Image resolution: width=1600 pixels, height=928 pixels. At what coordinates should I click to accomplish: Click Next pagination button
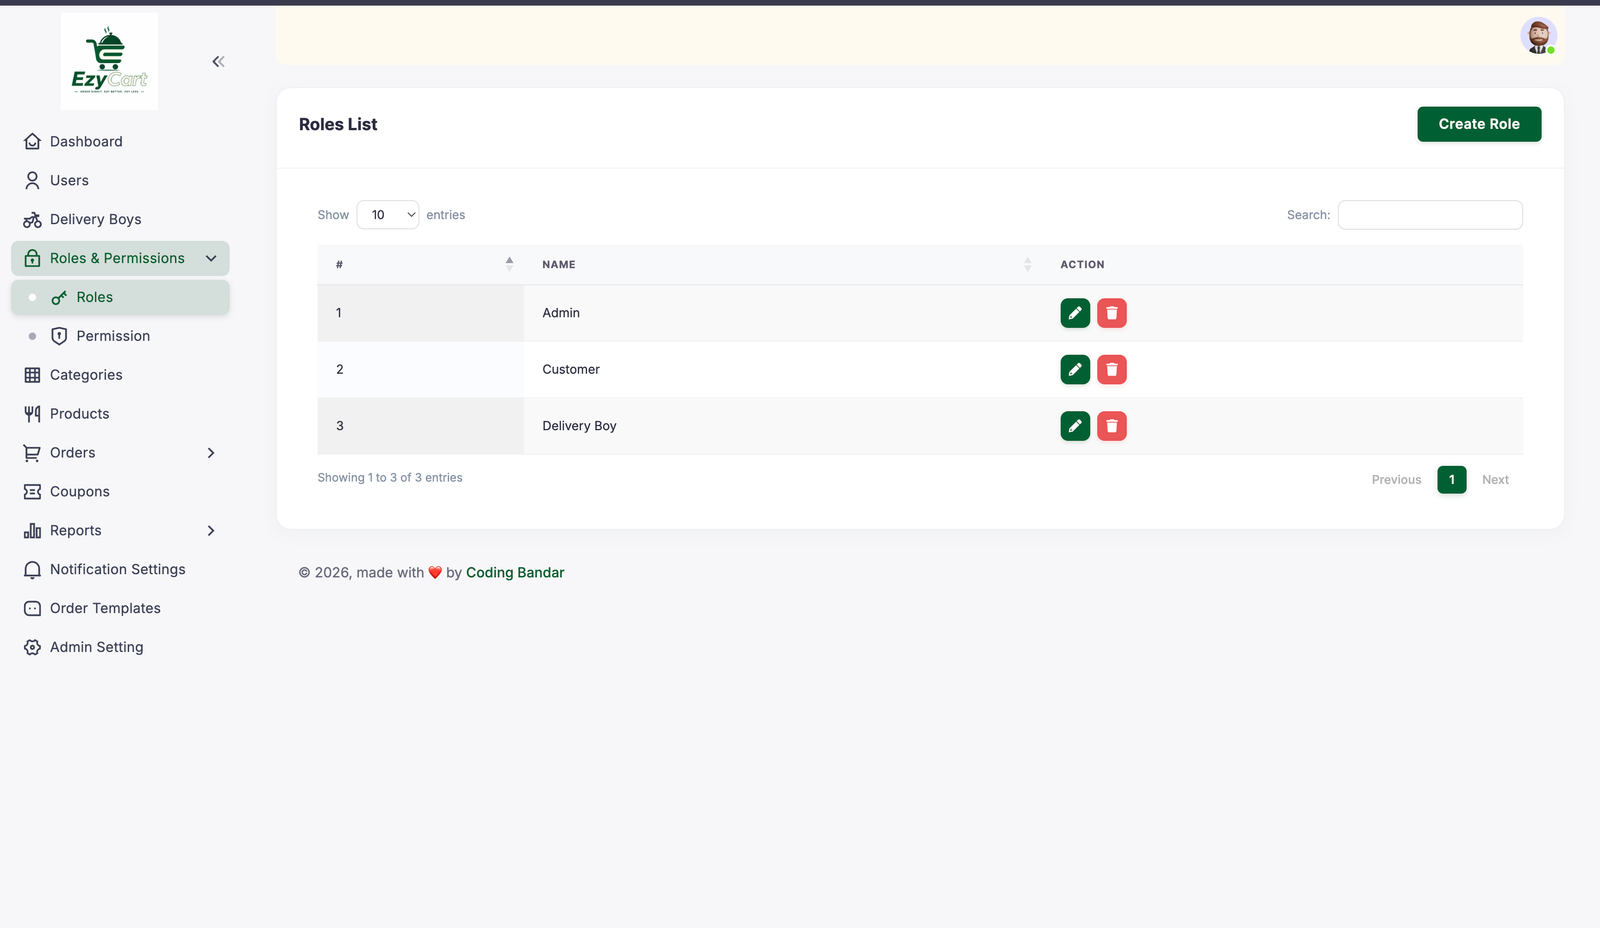[1495, 480]
